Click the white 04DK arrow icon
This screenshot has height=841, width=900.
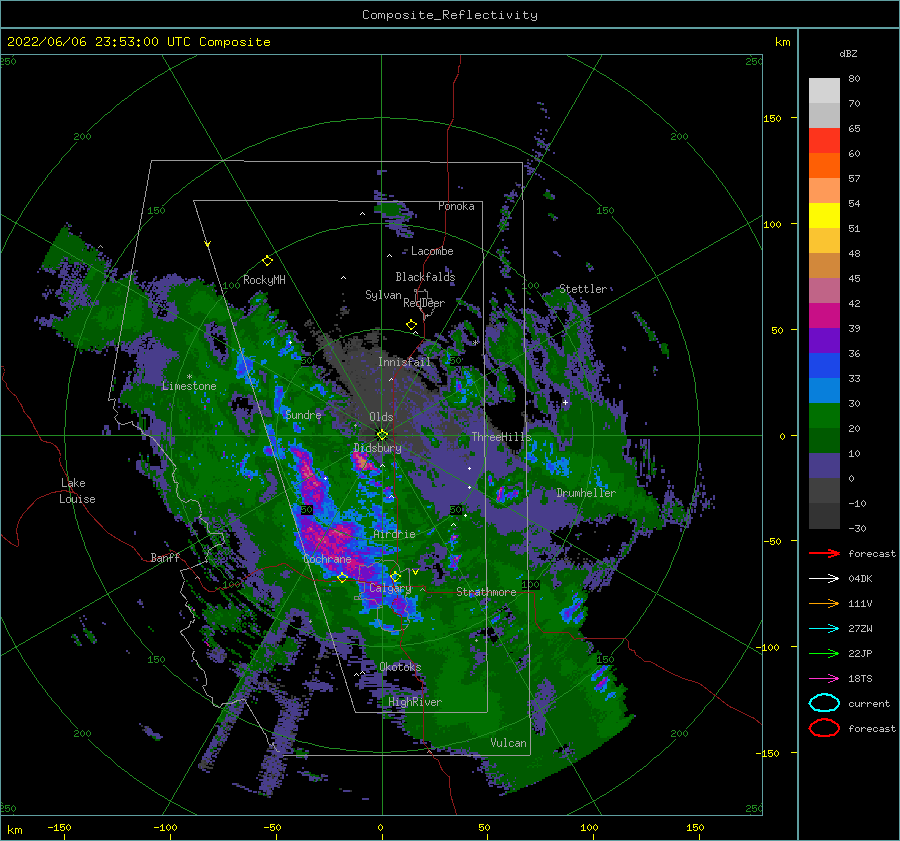pyautogui.click(x=824, y=579)
